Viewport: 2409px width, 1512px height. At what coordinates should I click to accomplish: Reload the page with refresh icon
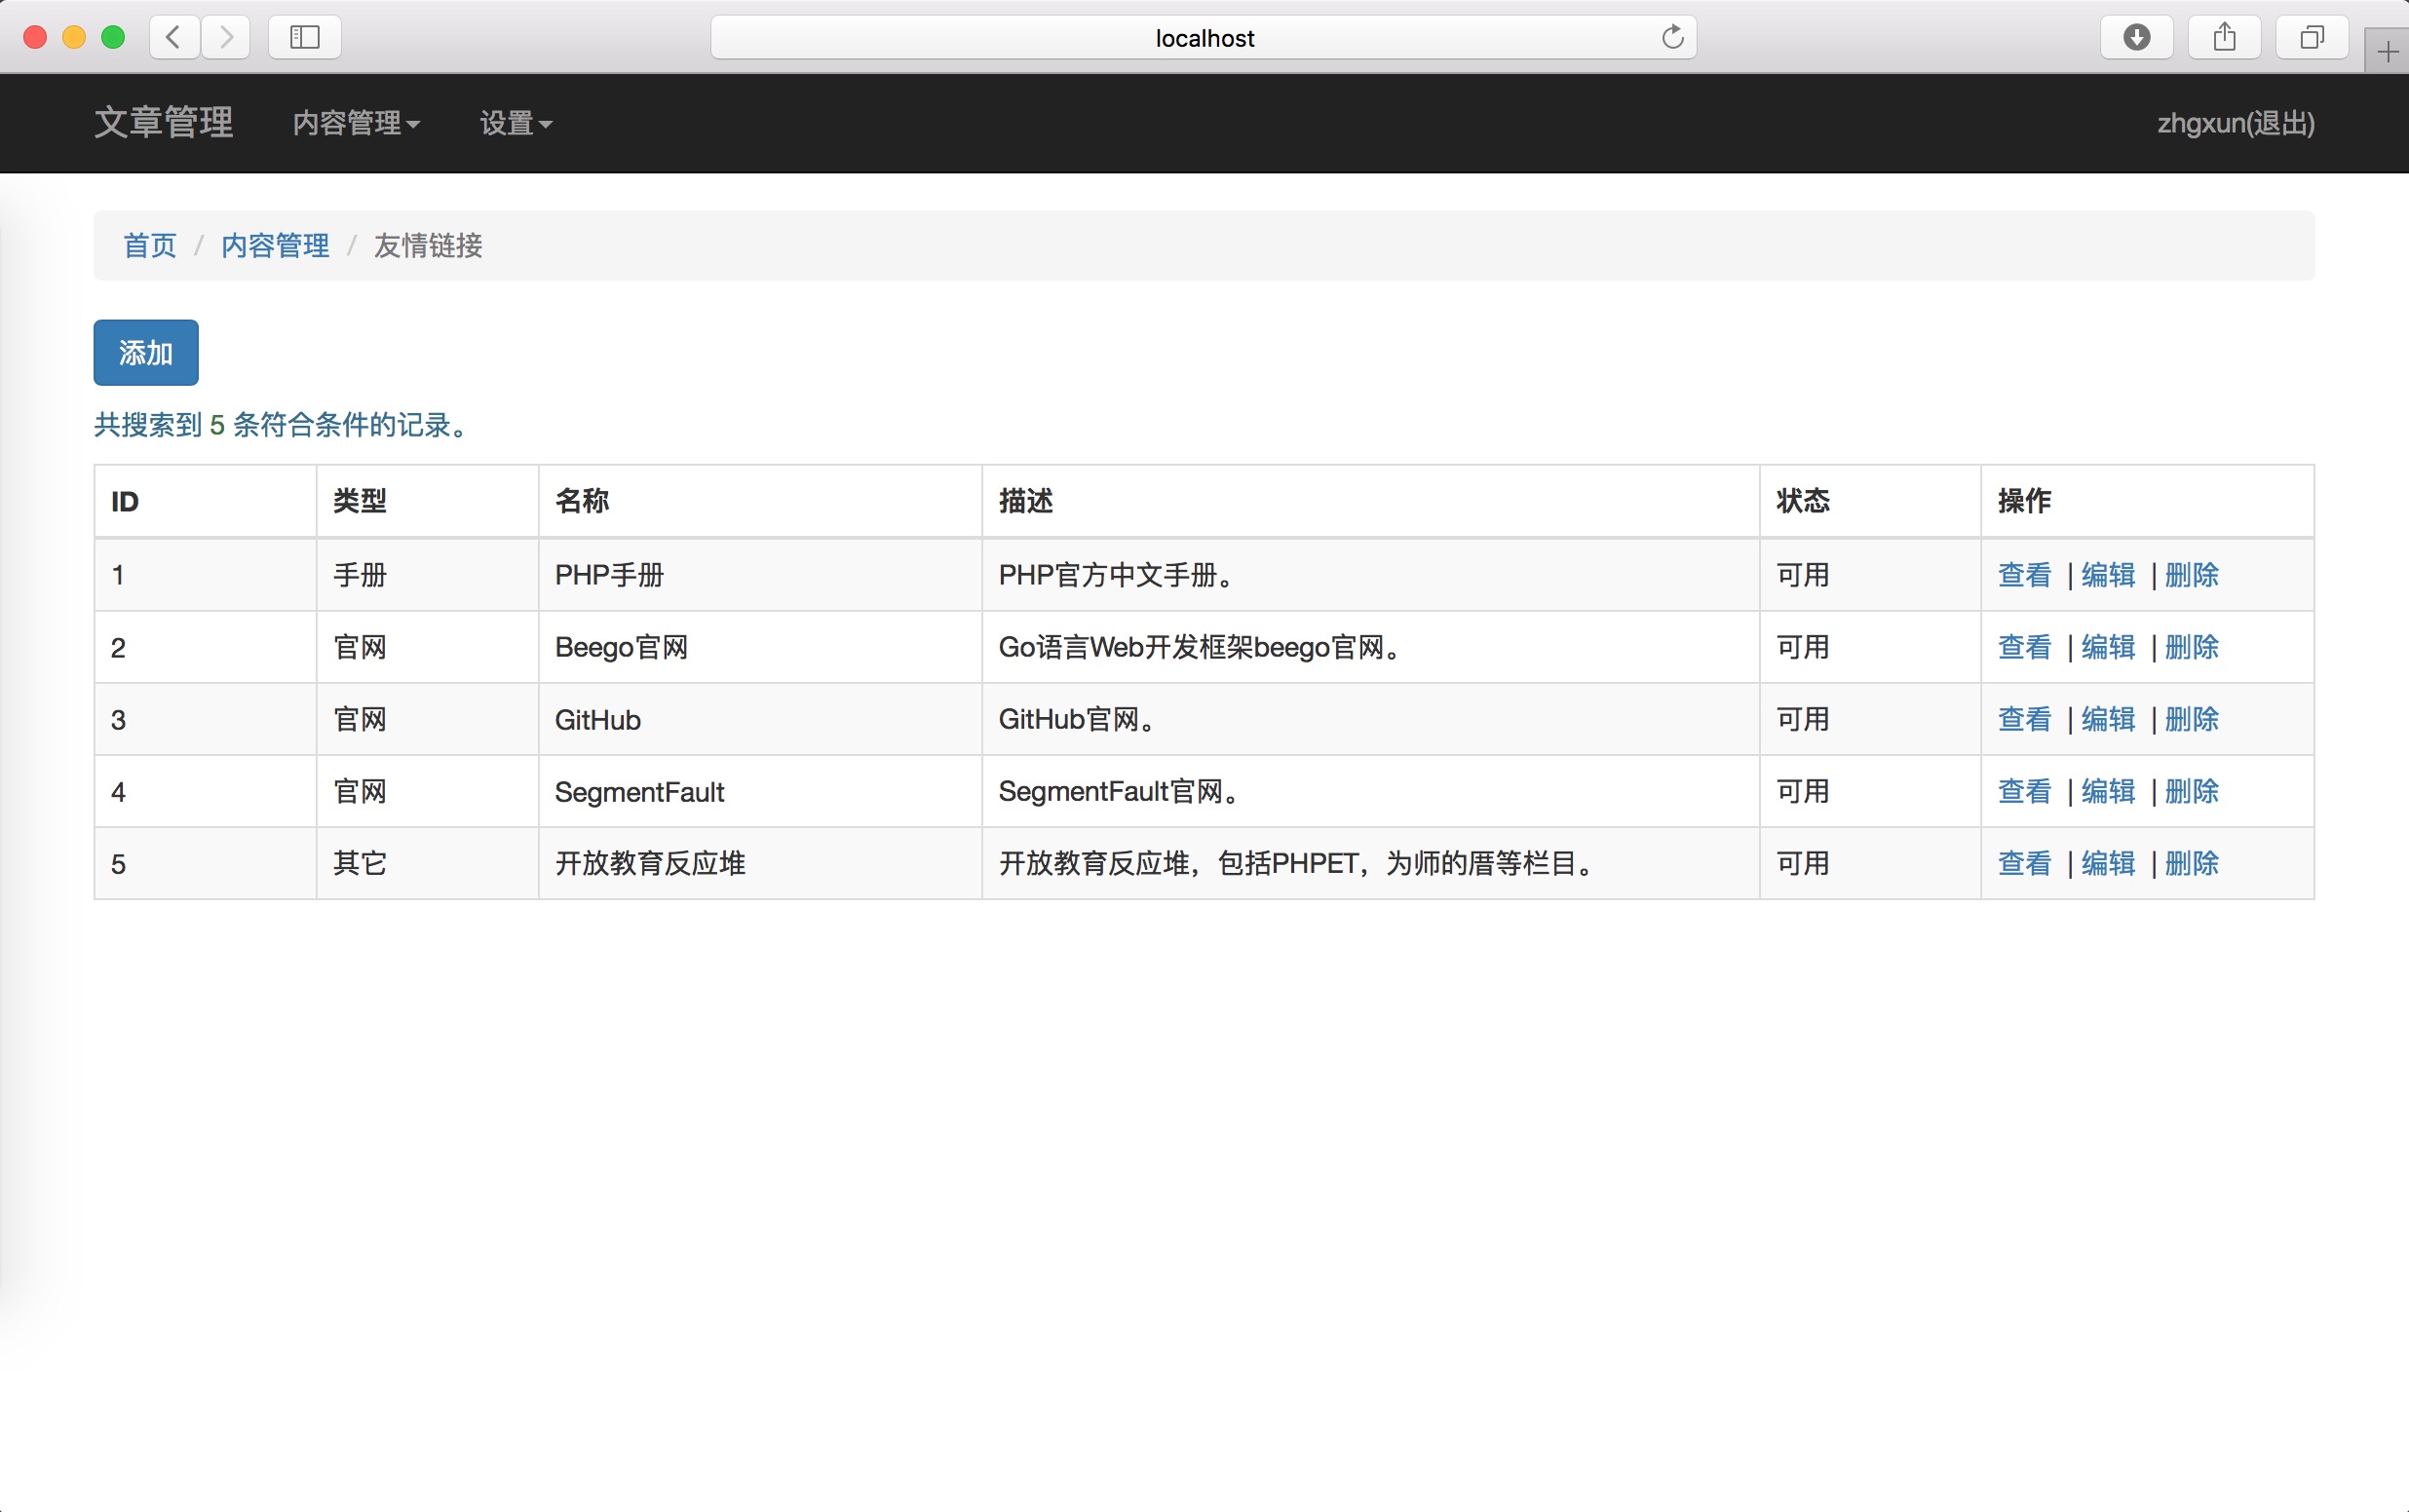tap(1672, 38)
